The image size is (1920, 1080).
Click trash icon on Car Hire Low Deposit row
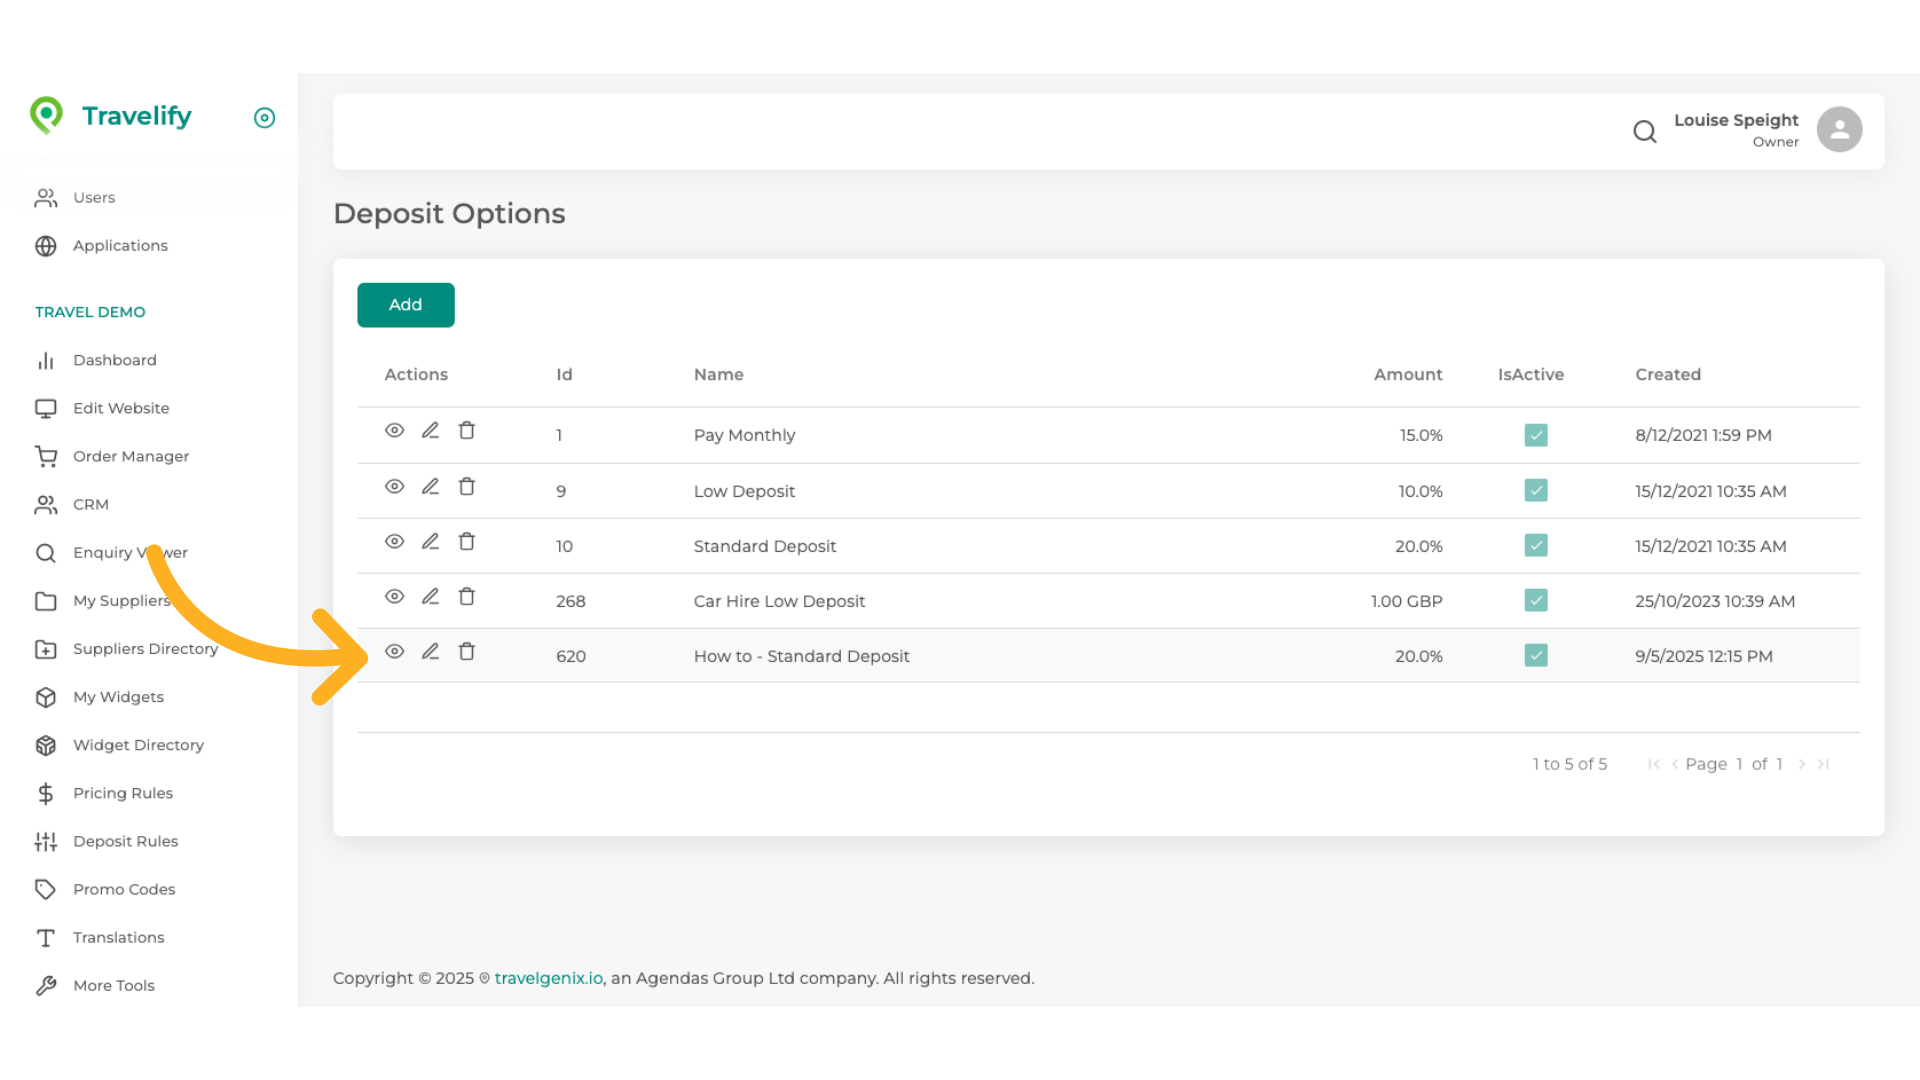coord(466,597)
